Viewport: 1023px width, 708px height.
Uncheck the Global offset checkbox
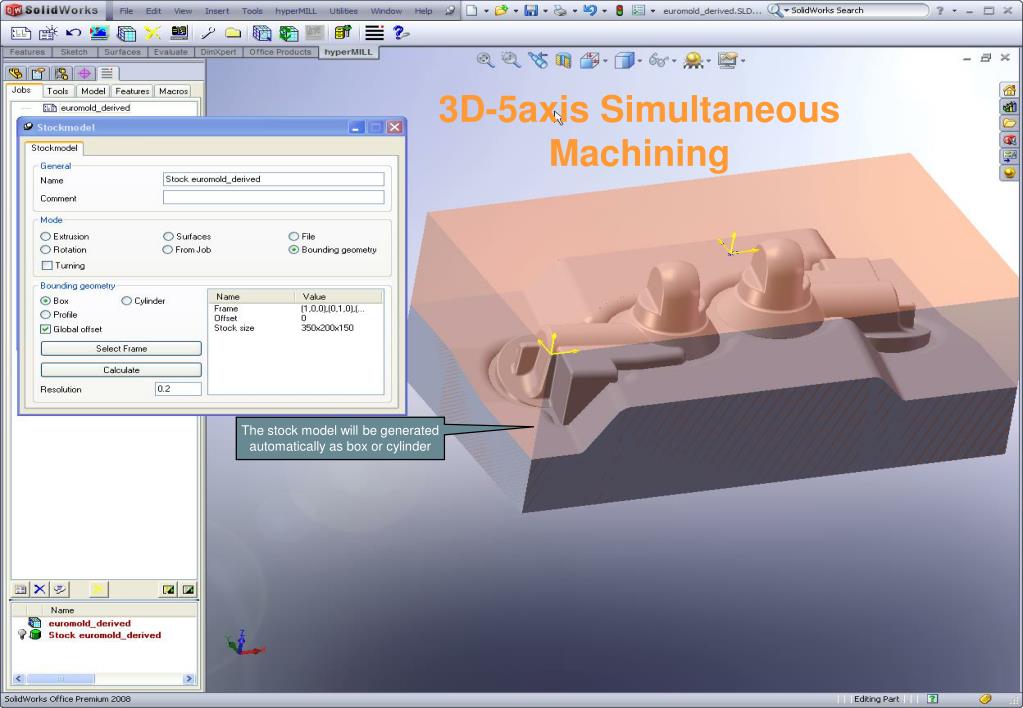(x=46, y=329)
